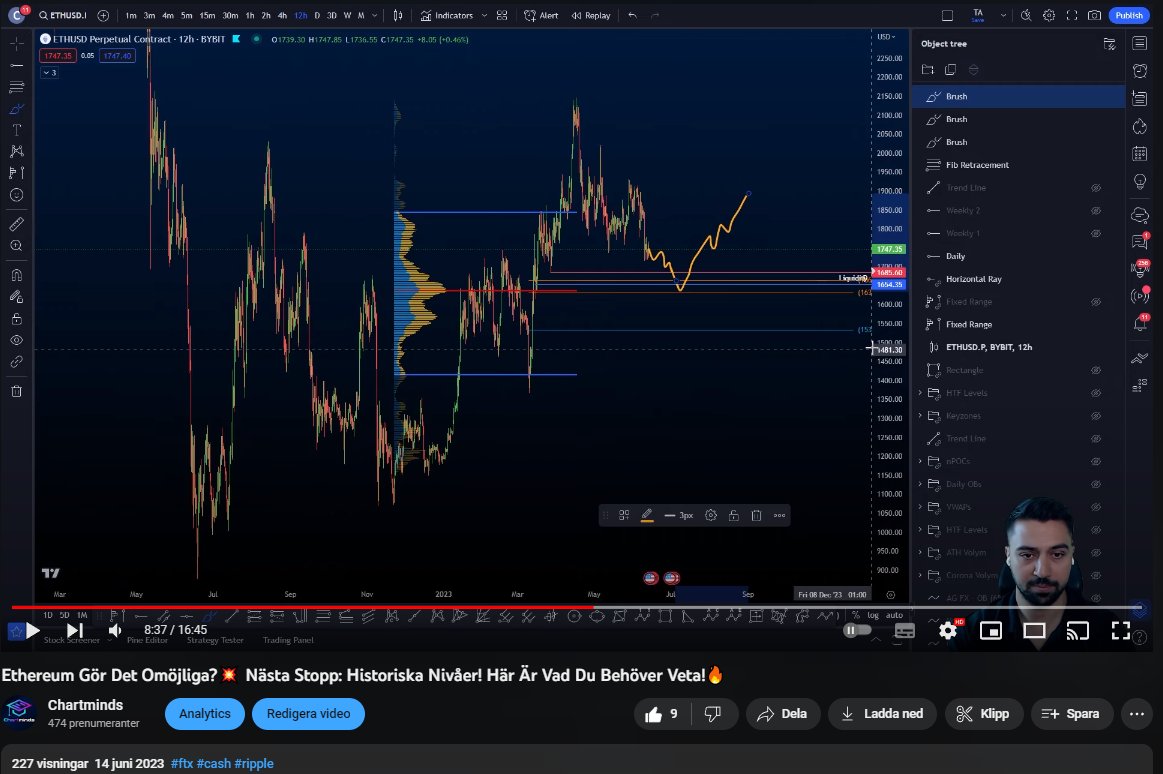This screenshot has width=1163, height=774.
Task: Open the ETHUSD.I symbol search
Action: tap(63, 16)
